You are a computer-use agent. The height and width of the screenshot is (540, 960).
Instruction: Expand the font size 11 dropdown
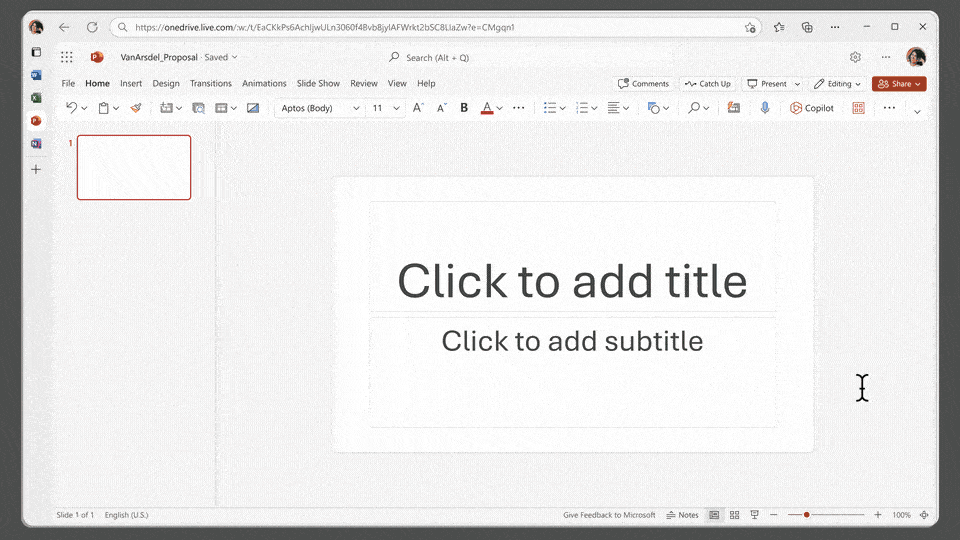tap(396, 108)
